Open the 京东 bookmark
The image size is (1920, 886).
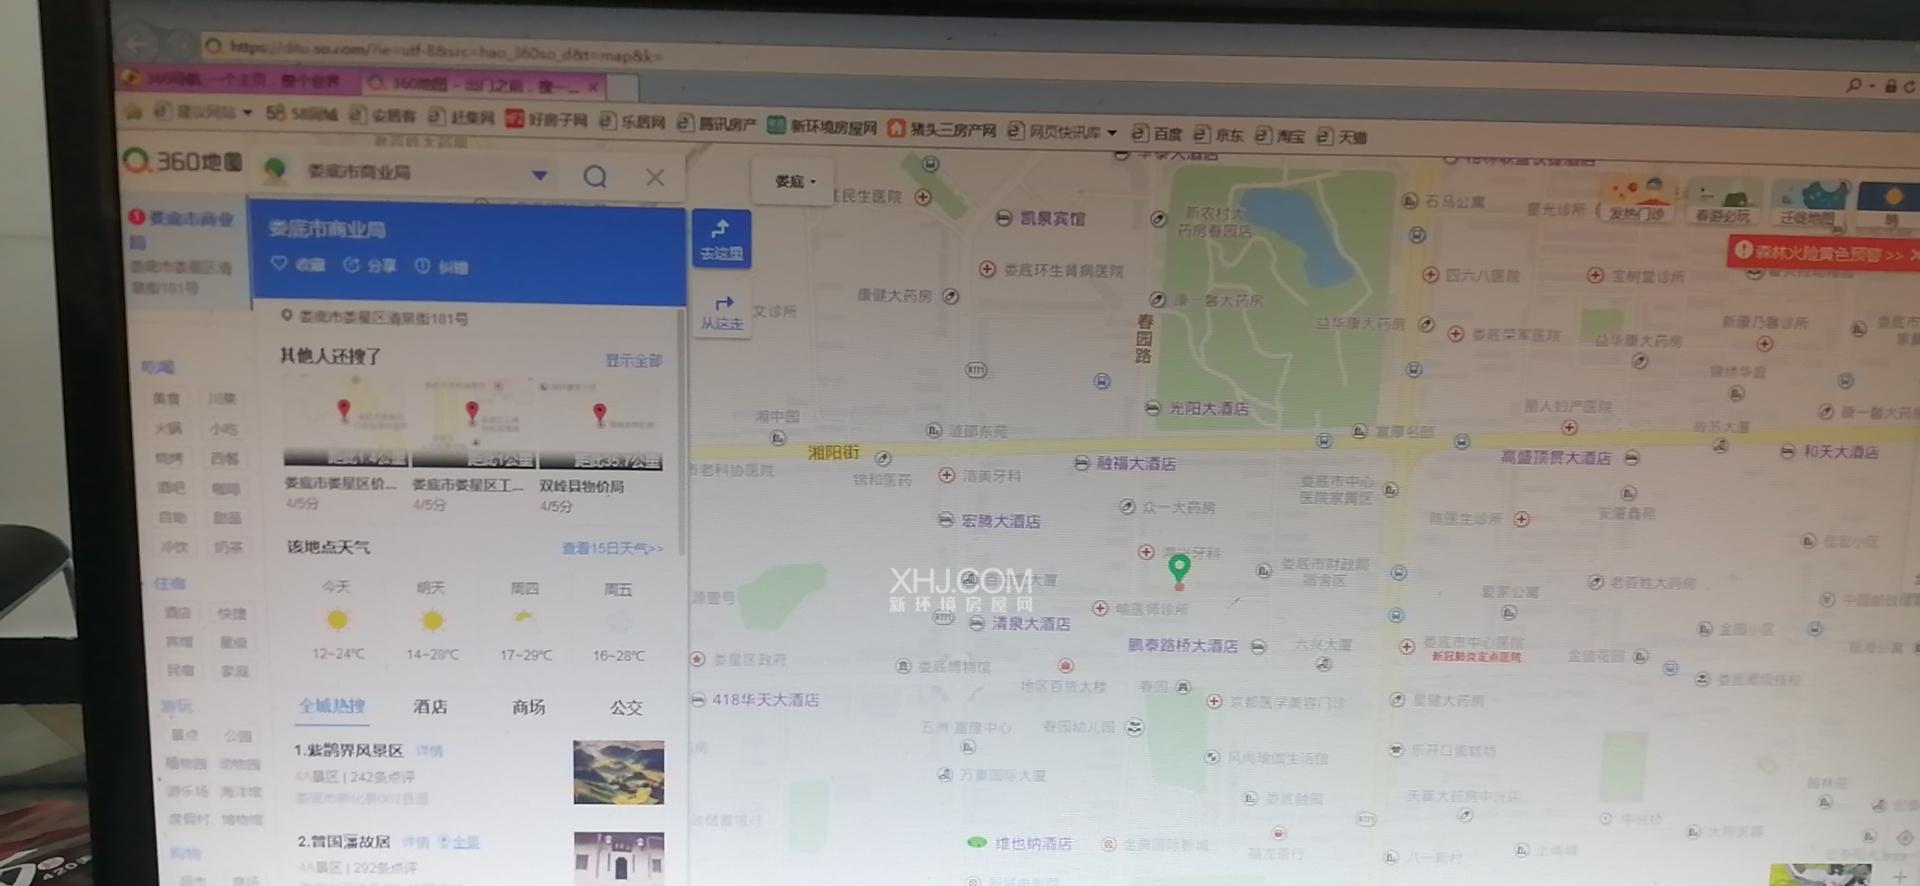(1218, 134)
